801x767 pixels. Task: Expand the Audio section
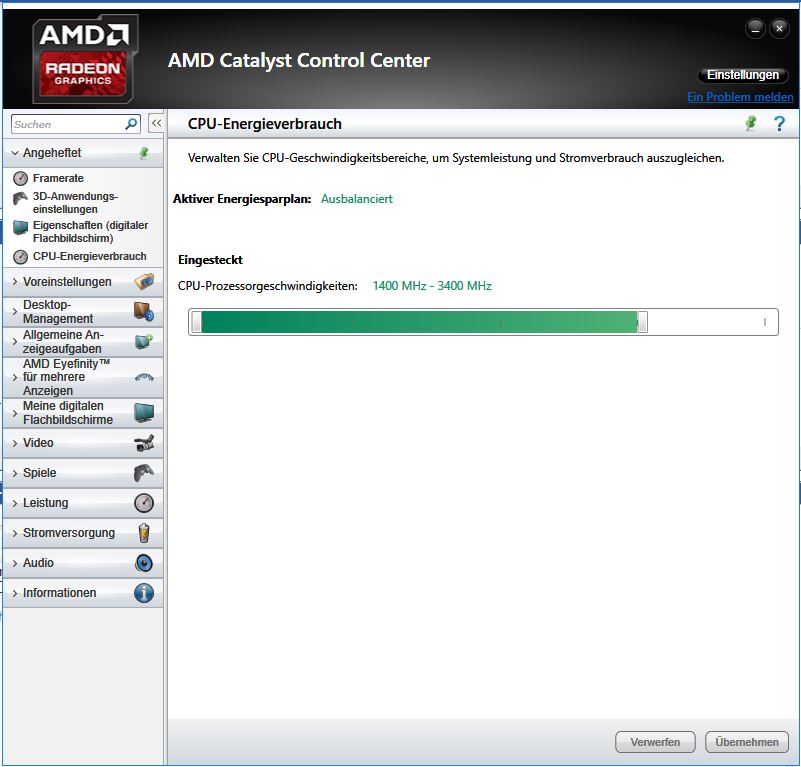(15, 563)
